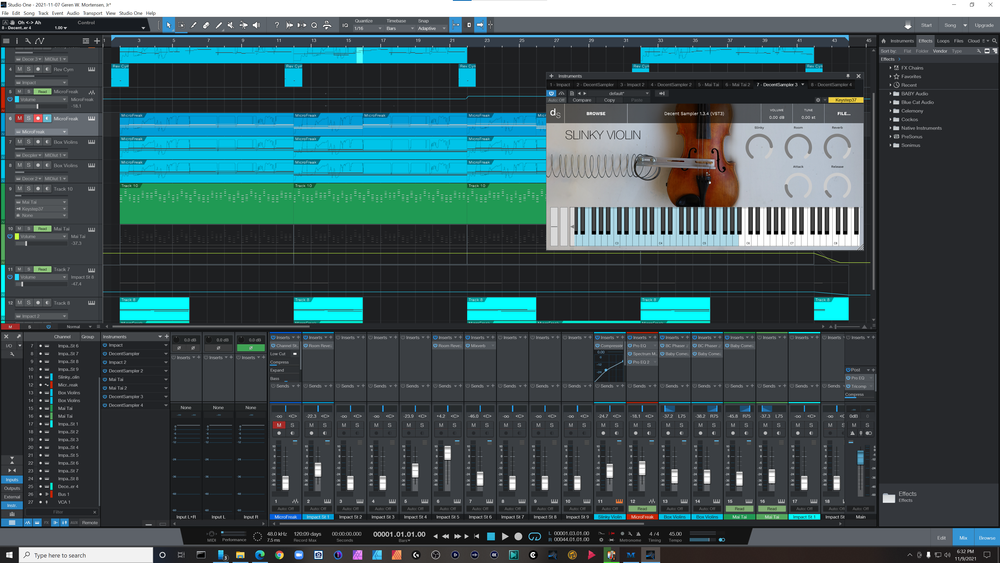
Task: Mute the Rev Cym track 4
Action: tap(19, 69)
